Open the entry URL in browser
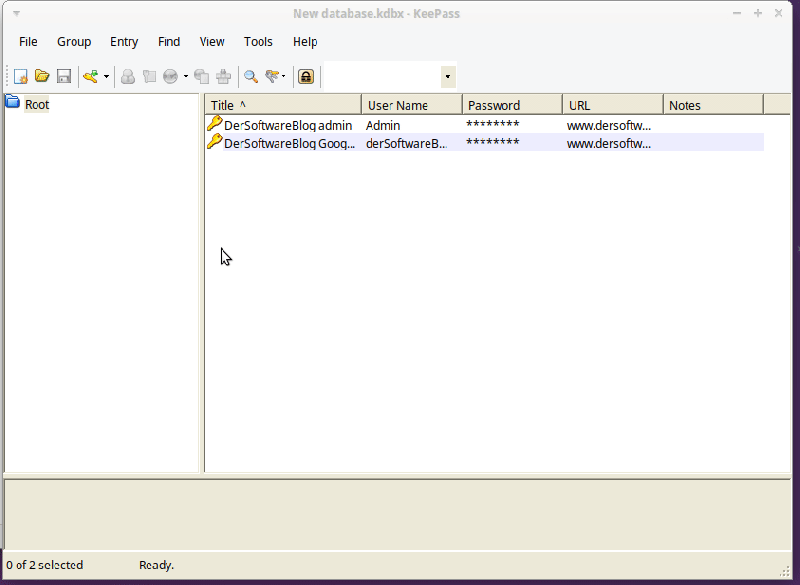The image size is (800, 585). pyautogui.click(x=172, y=76)
